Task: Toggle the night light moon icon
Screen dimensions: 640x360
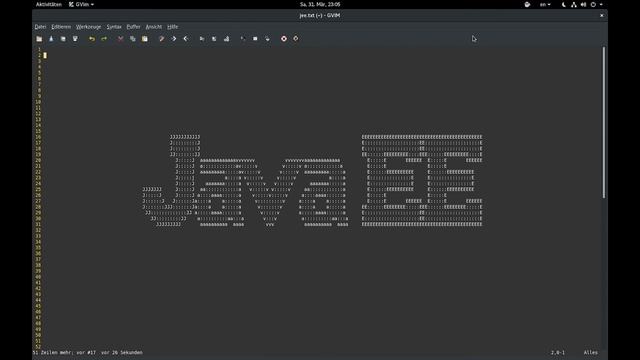Action: pos(564,4)
